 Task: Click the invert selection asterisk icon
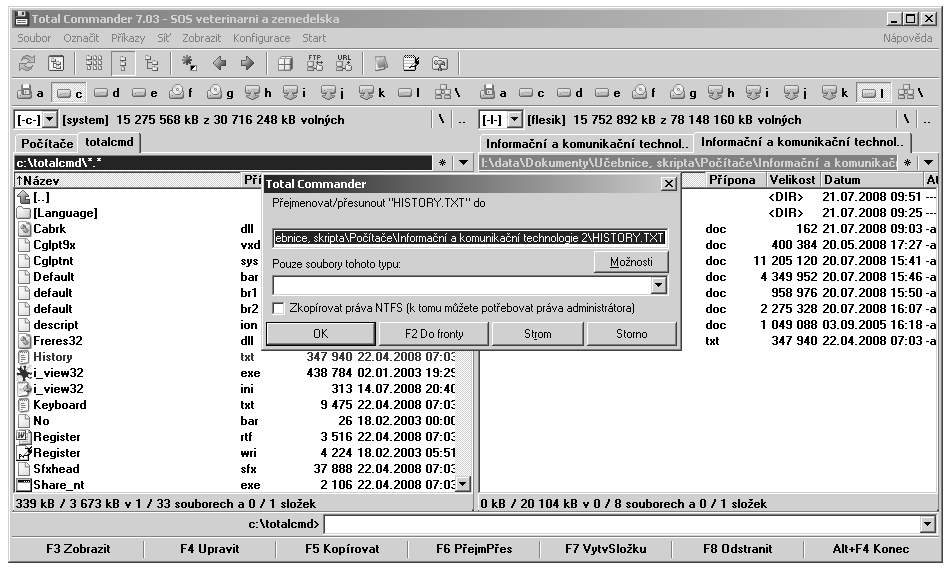coord(189,63)
